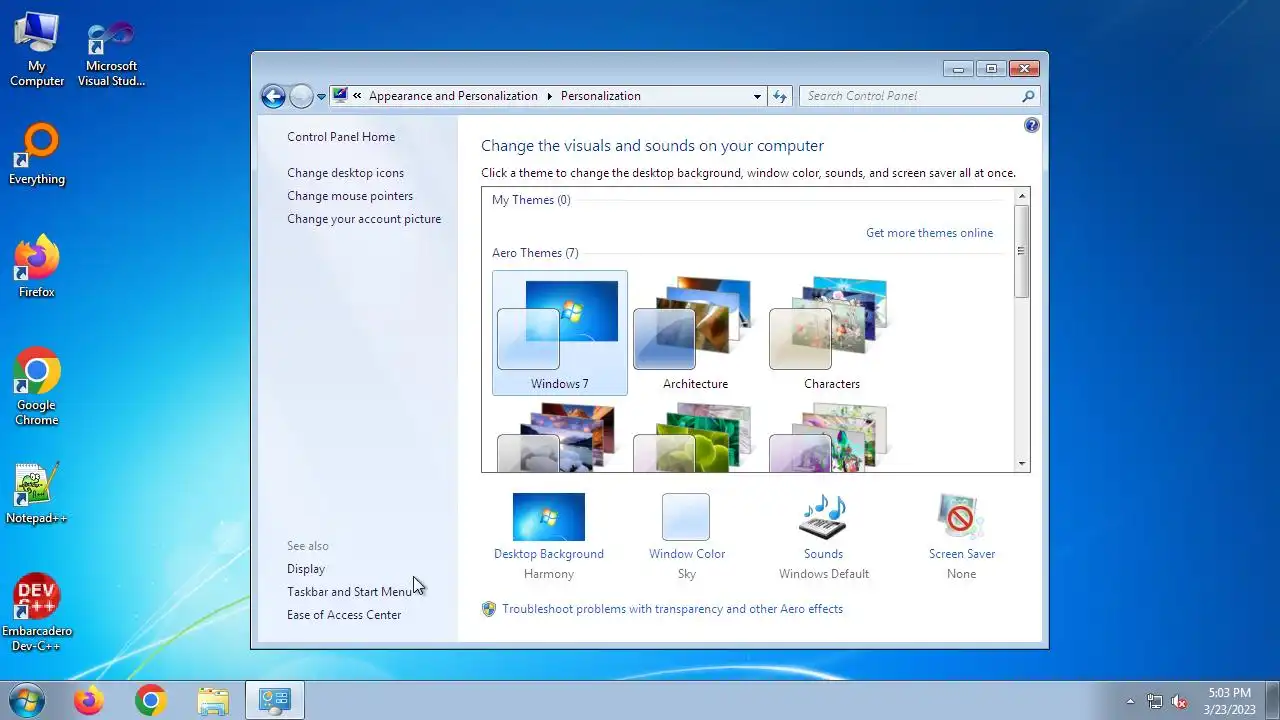Go to Control Panel Home
Viewport: 1280px width, 720px height.
(x=341, y=137)
